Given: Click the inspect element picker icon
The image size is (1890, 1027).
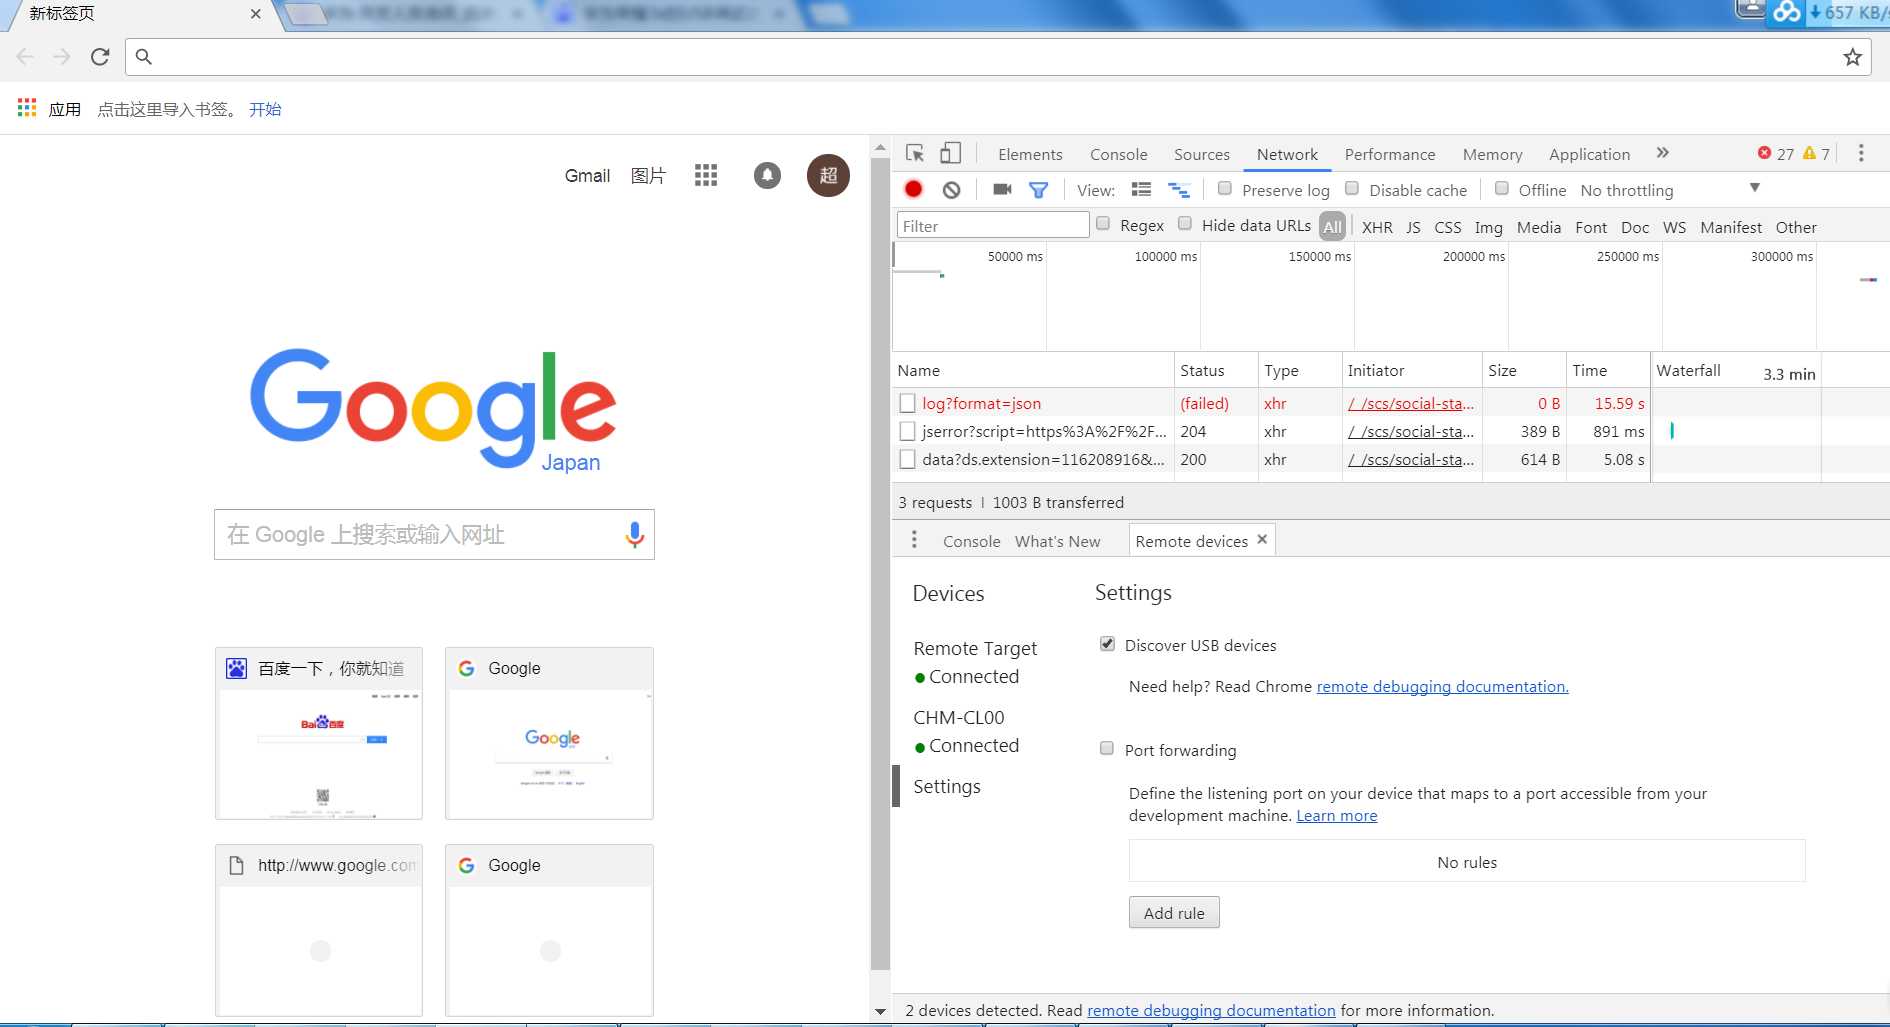Looking at the screenshot, I should tap(915, 153).
